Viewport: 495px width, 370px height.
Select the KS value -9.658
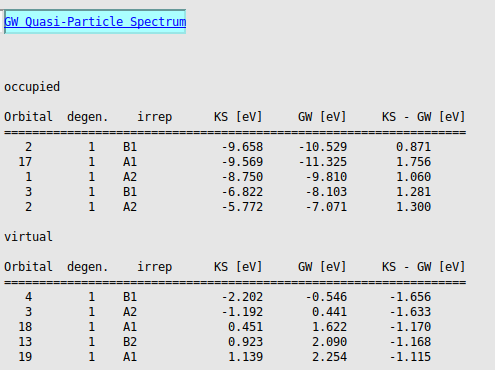tap(242, 147)
